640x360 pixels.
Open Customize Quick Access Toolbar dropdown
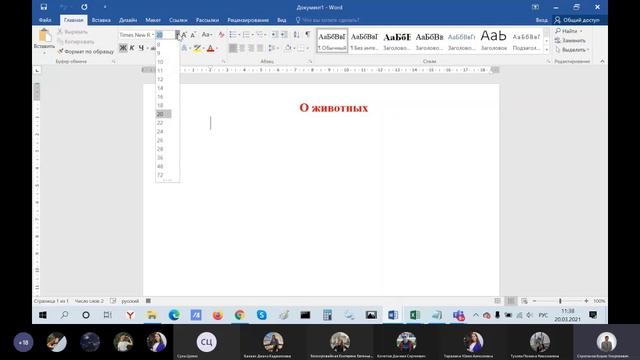(x=105, y=7)
